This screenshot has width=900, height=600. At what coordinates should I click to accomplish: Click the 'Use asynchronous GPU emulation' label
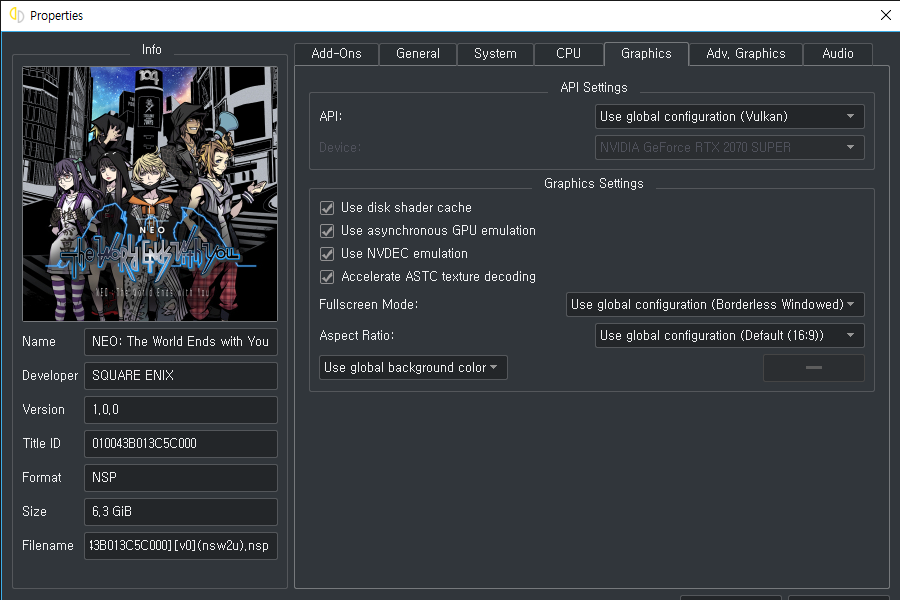(438, 231)
